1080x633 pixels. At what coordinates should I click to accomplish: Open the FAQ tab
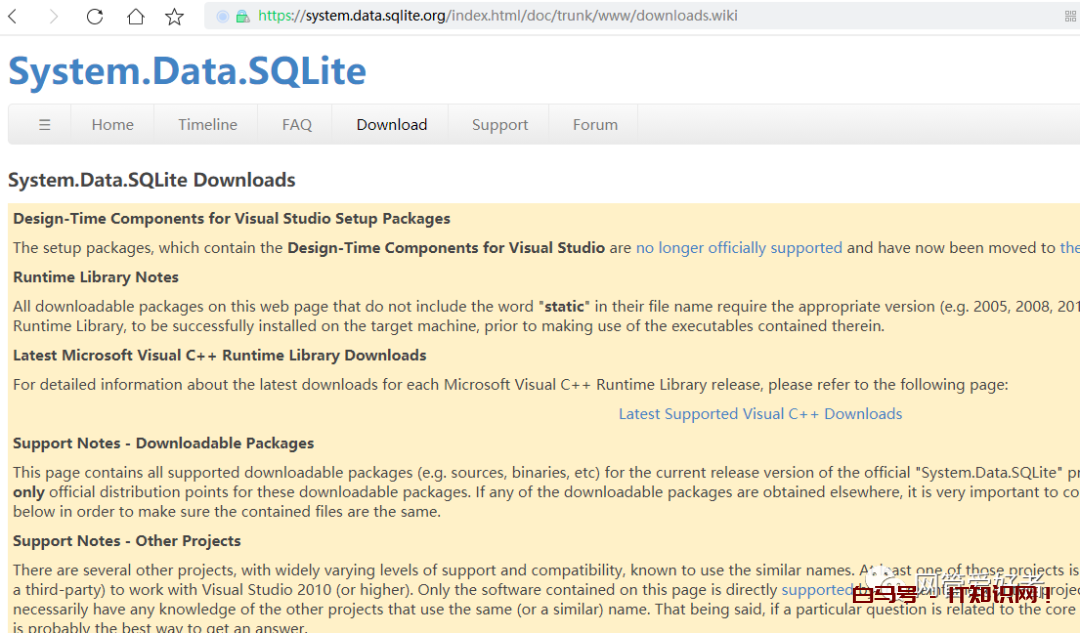(297, 125)
